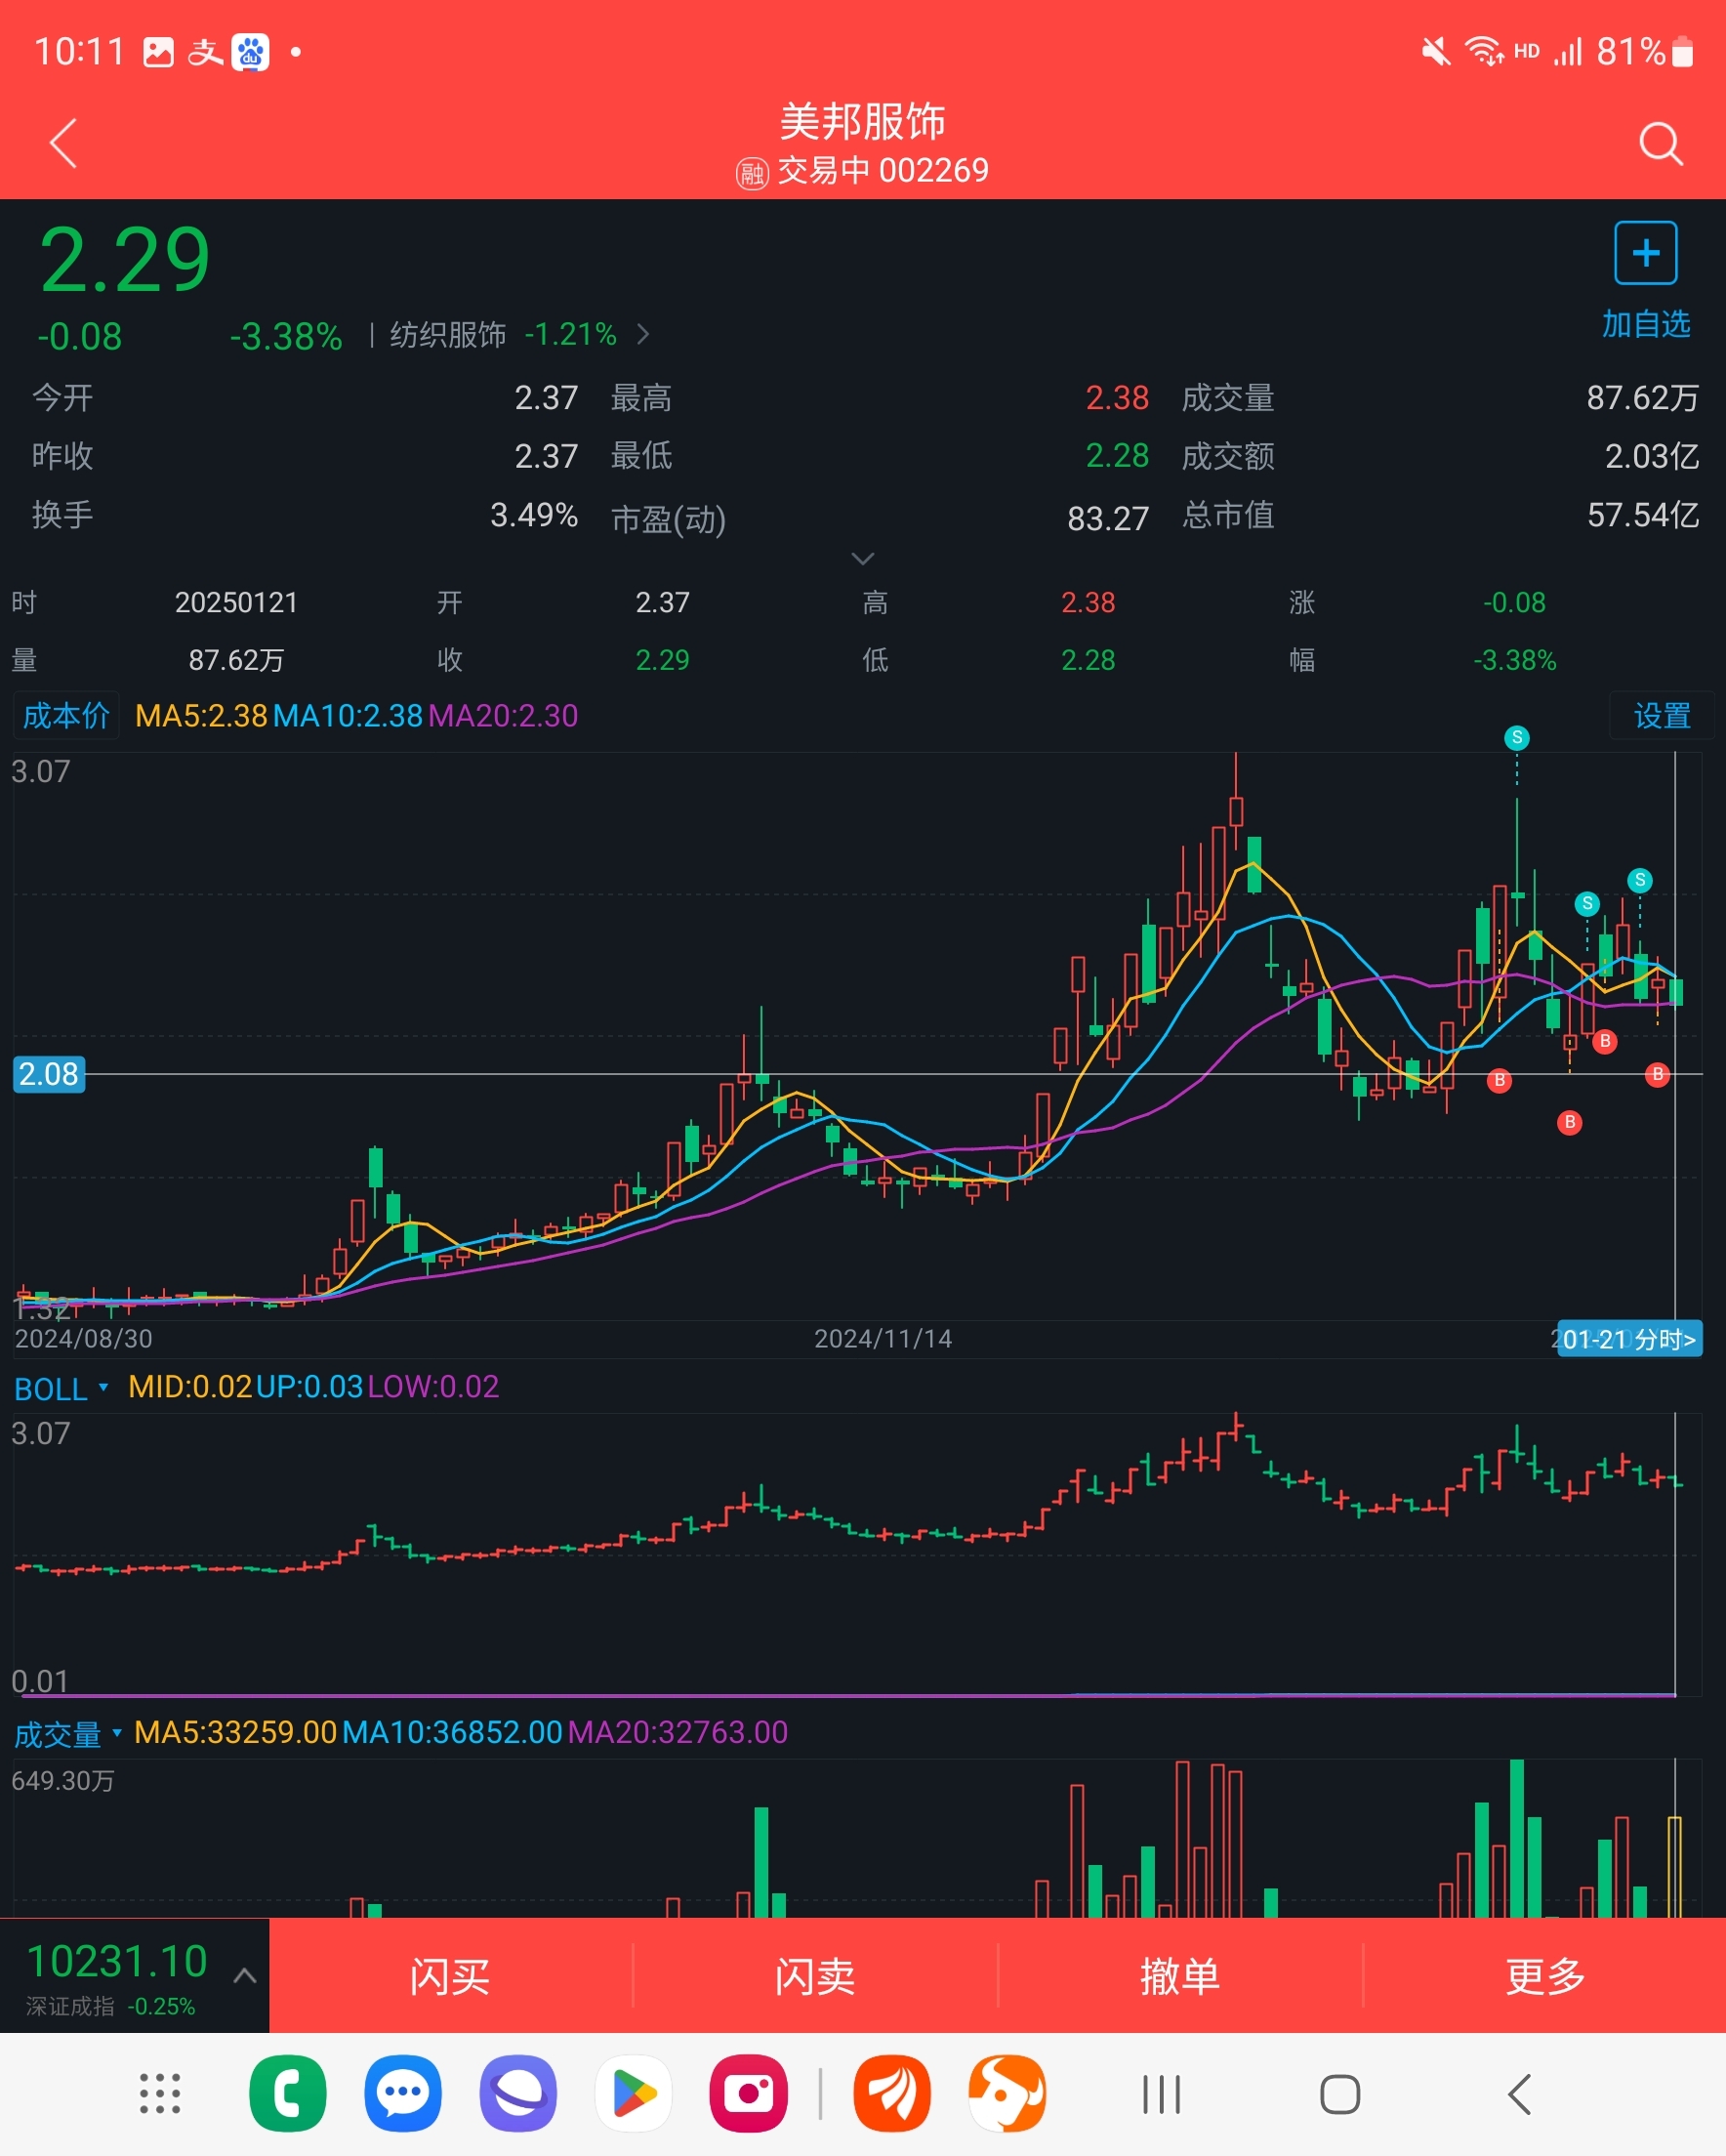The width and height of the screenshot is (1726, 2156).
Task: Open the 成交量 indicator dropdown
Action: 67,1734
